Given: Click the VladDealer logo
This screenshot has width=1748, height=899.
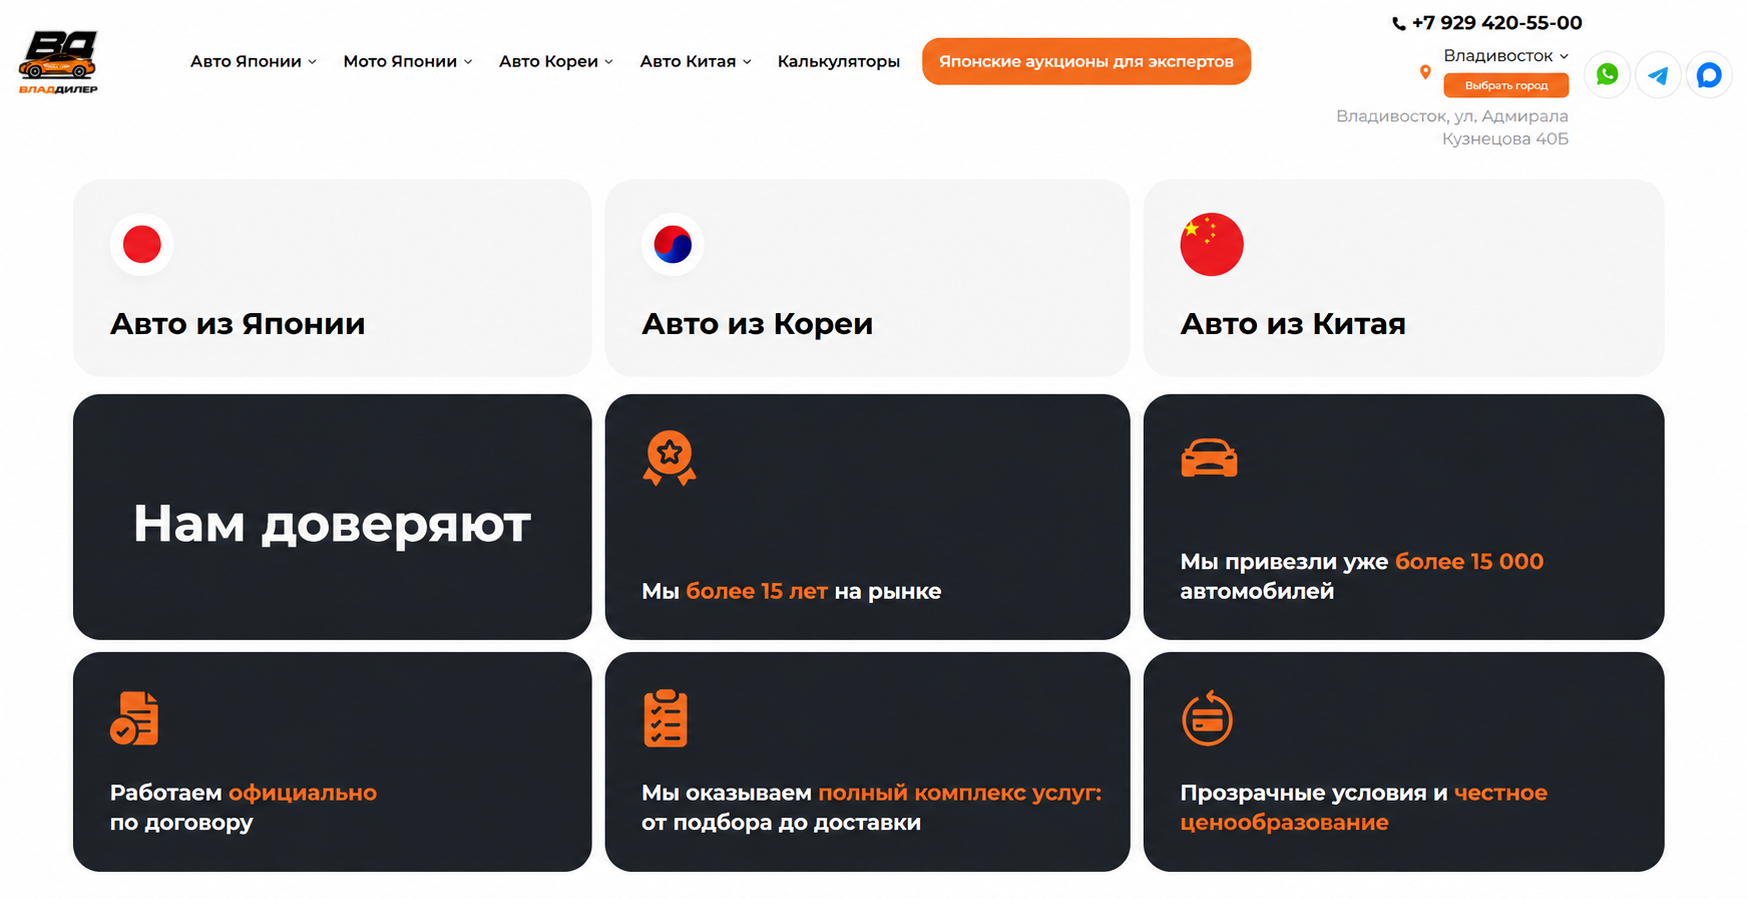Looking at the screenshot, I should click(58, 62).
